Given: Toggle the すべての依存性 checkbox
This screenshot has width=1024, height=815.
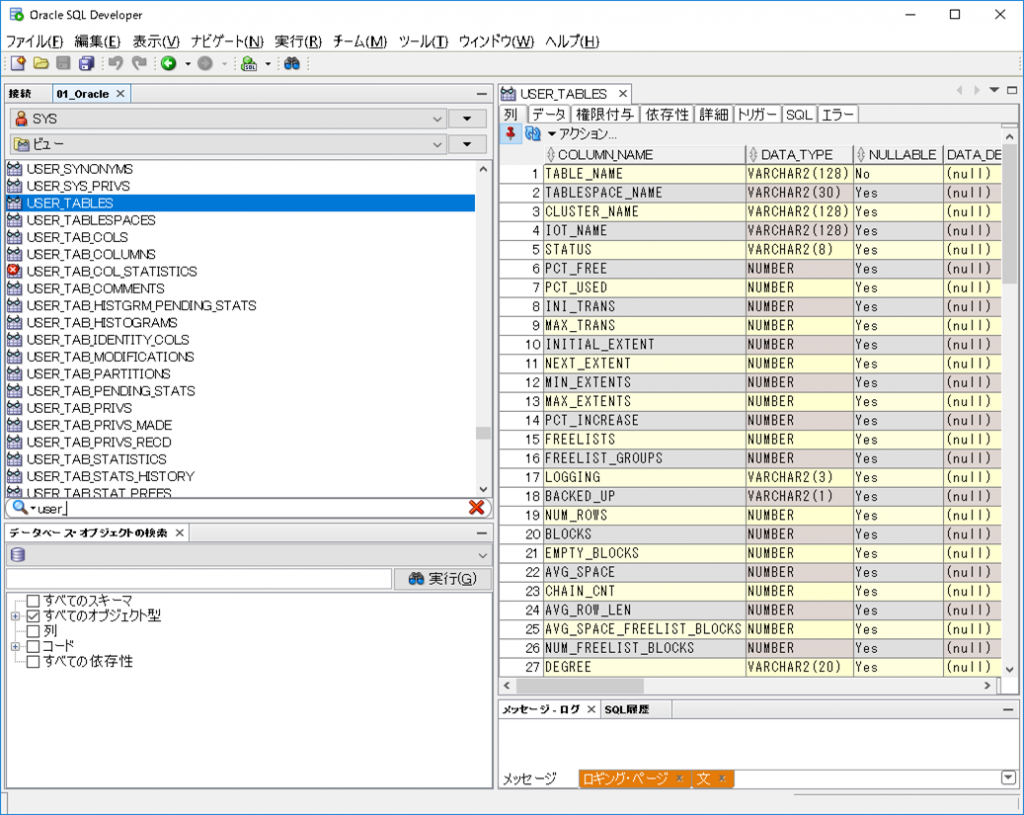Looking at the screenshot, I should pyautogui.click(x=33, y=662).
